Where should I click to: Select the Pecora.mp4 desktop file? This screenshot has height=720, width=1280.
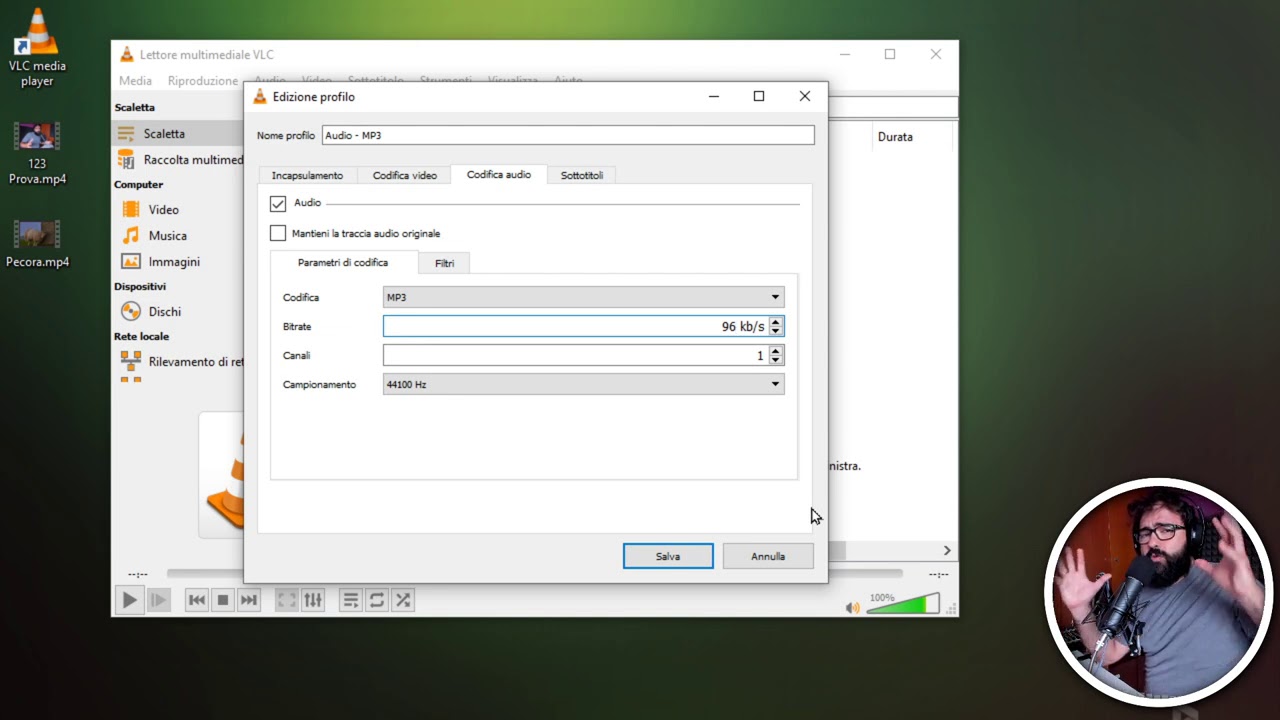coord(37,245)
